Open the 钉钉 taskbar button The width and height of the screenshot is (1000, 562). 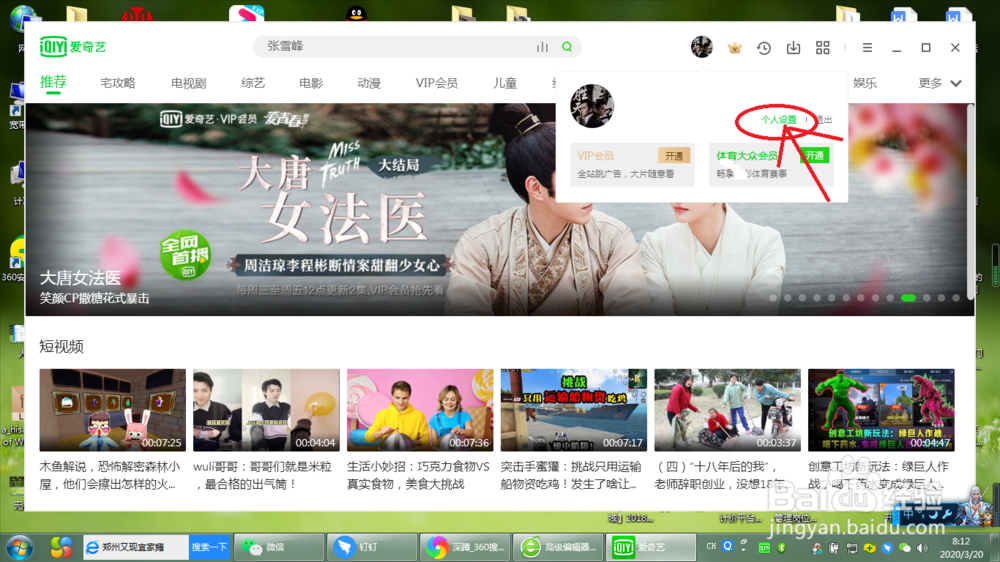[372, 547]
